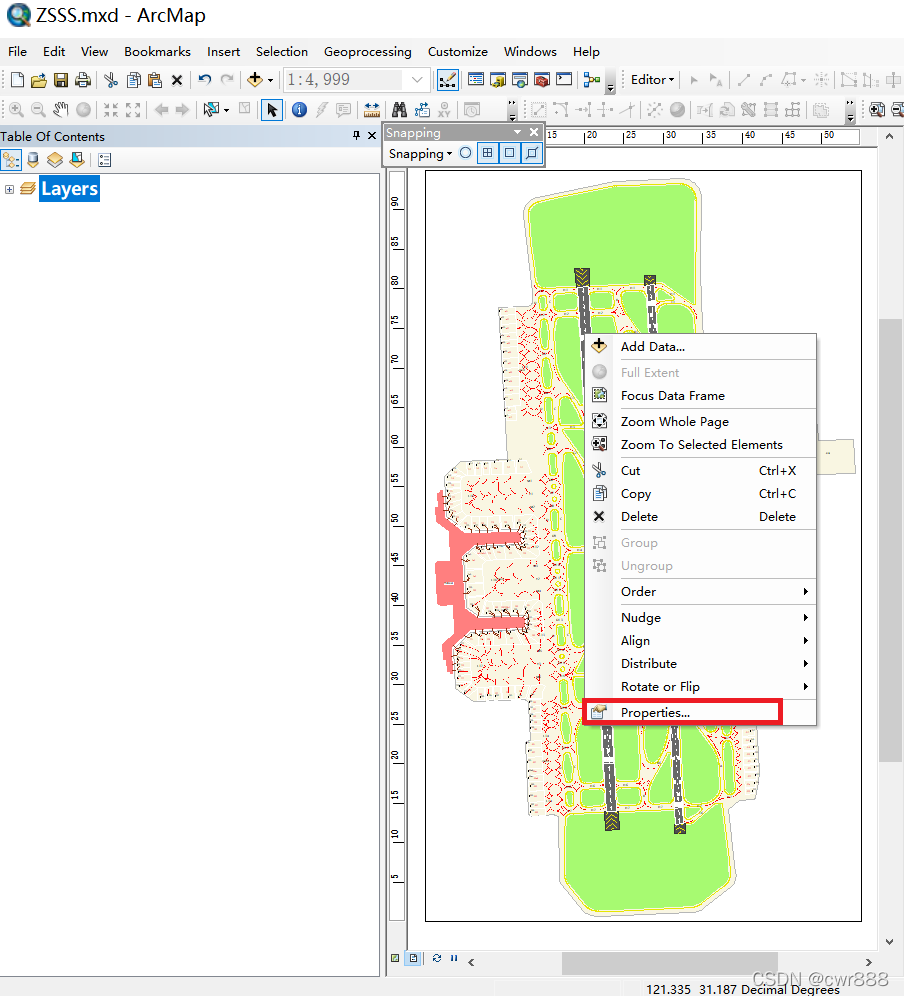Select the Pan hand tool

click(60, 110)
